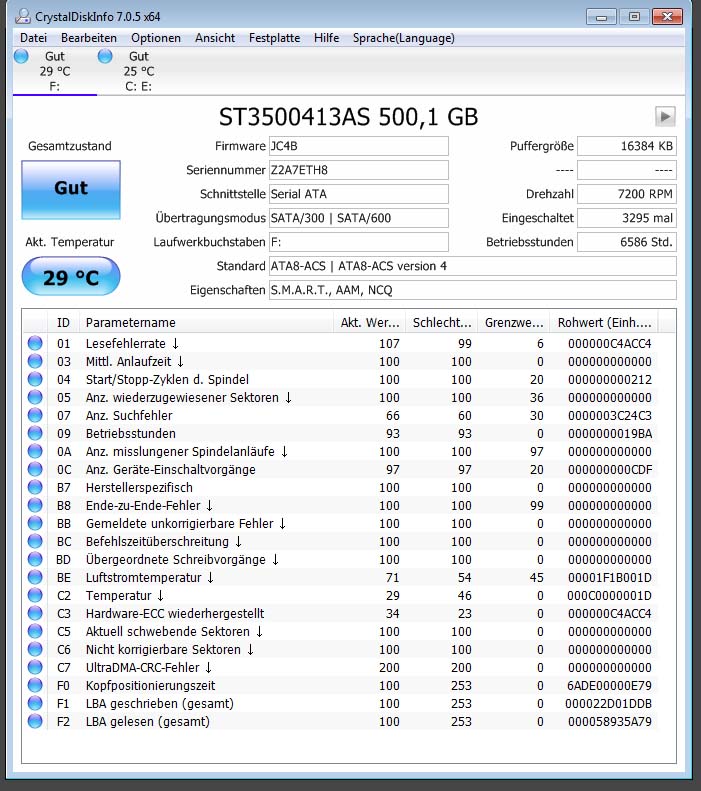701x791 pixels.
Task: Open the Festplatte menu
Action: pyautogui.click(x=274, y=38)
